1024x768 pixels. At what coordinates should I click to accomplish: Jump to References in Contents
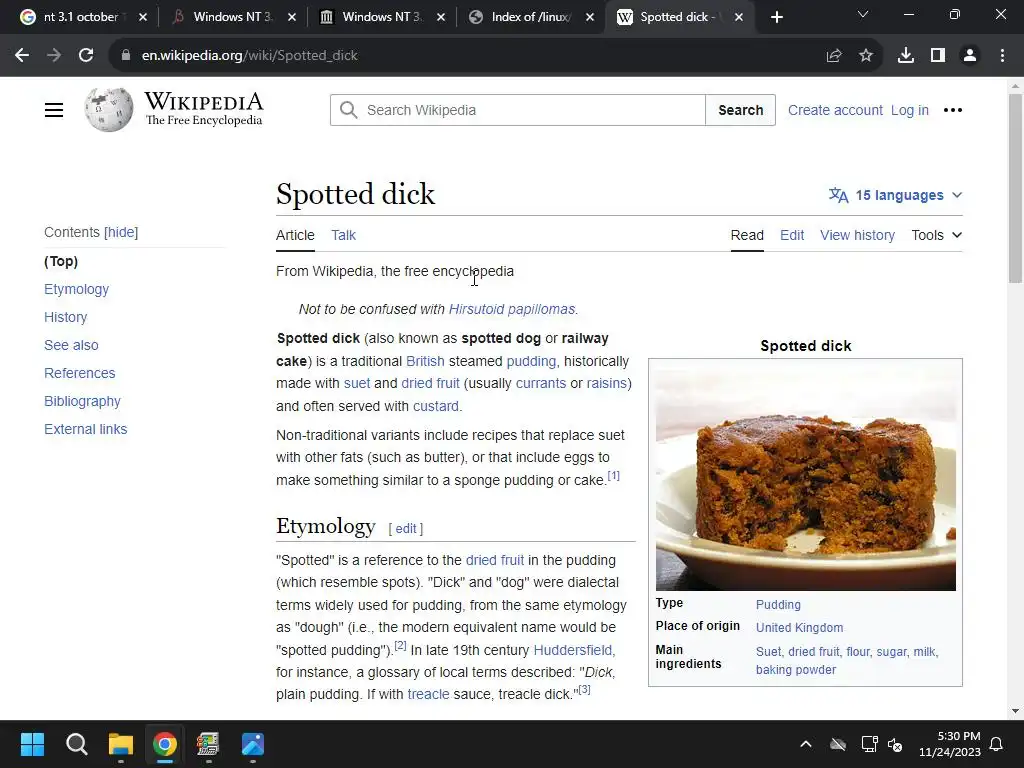pyautogui.click(x=80, y=374)
